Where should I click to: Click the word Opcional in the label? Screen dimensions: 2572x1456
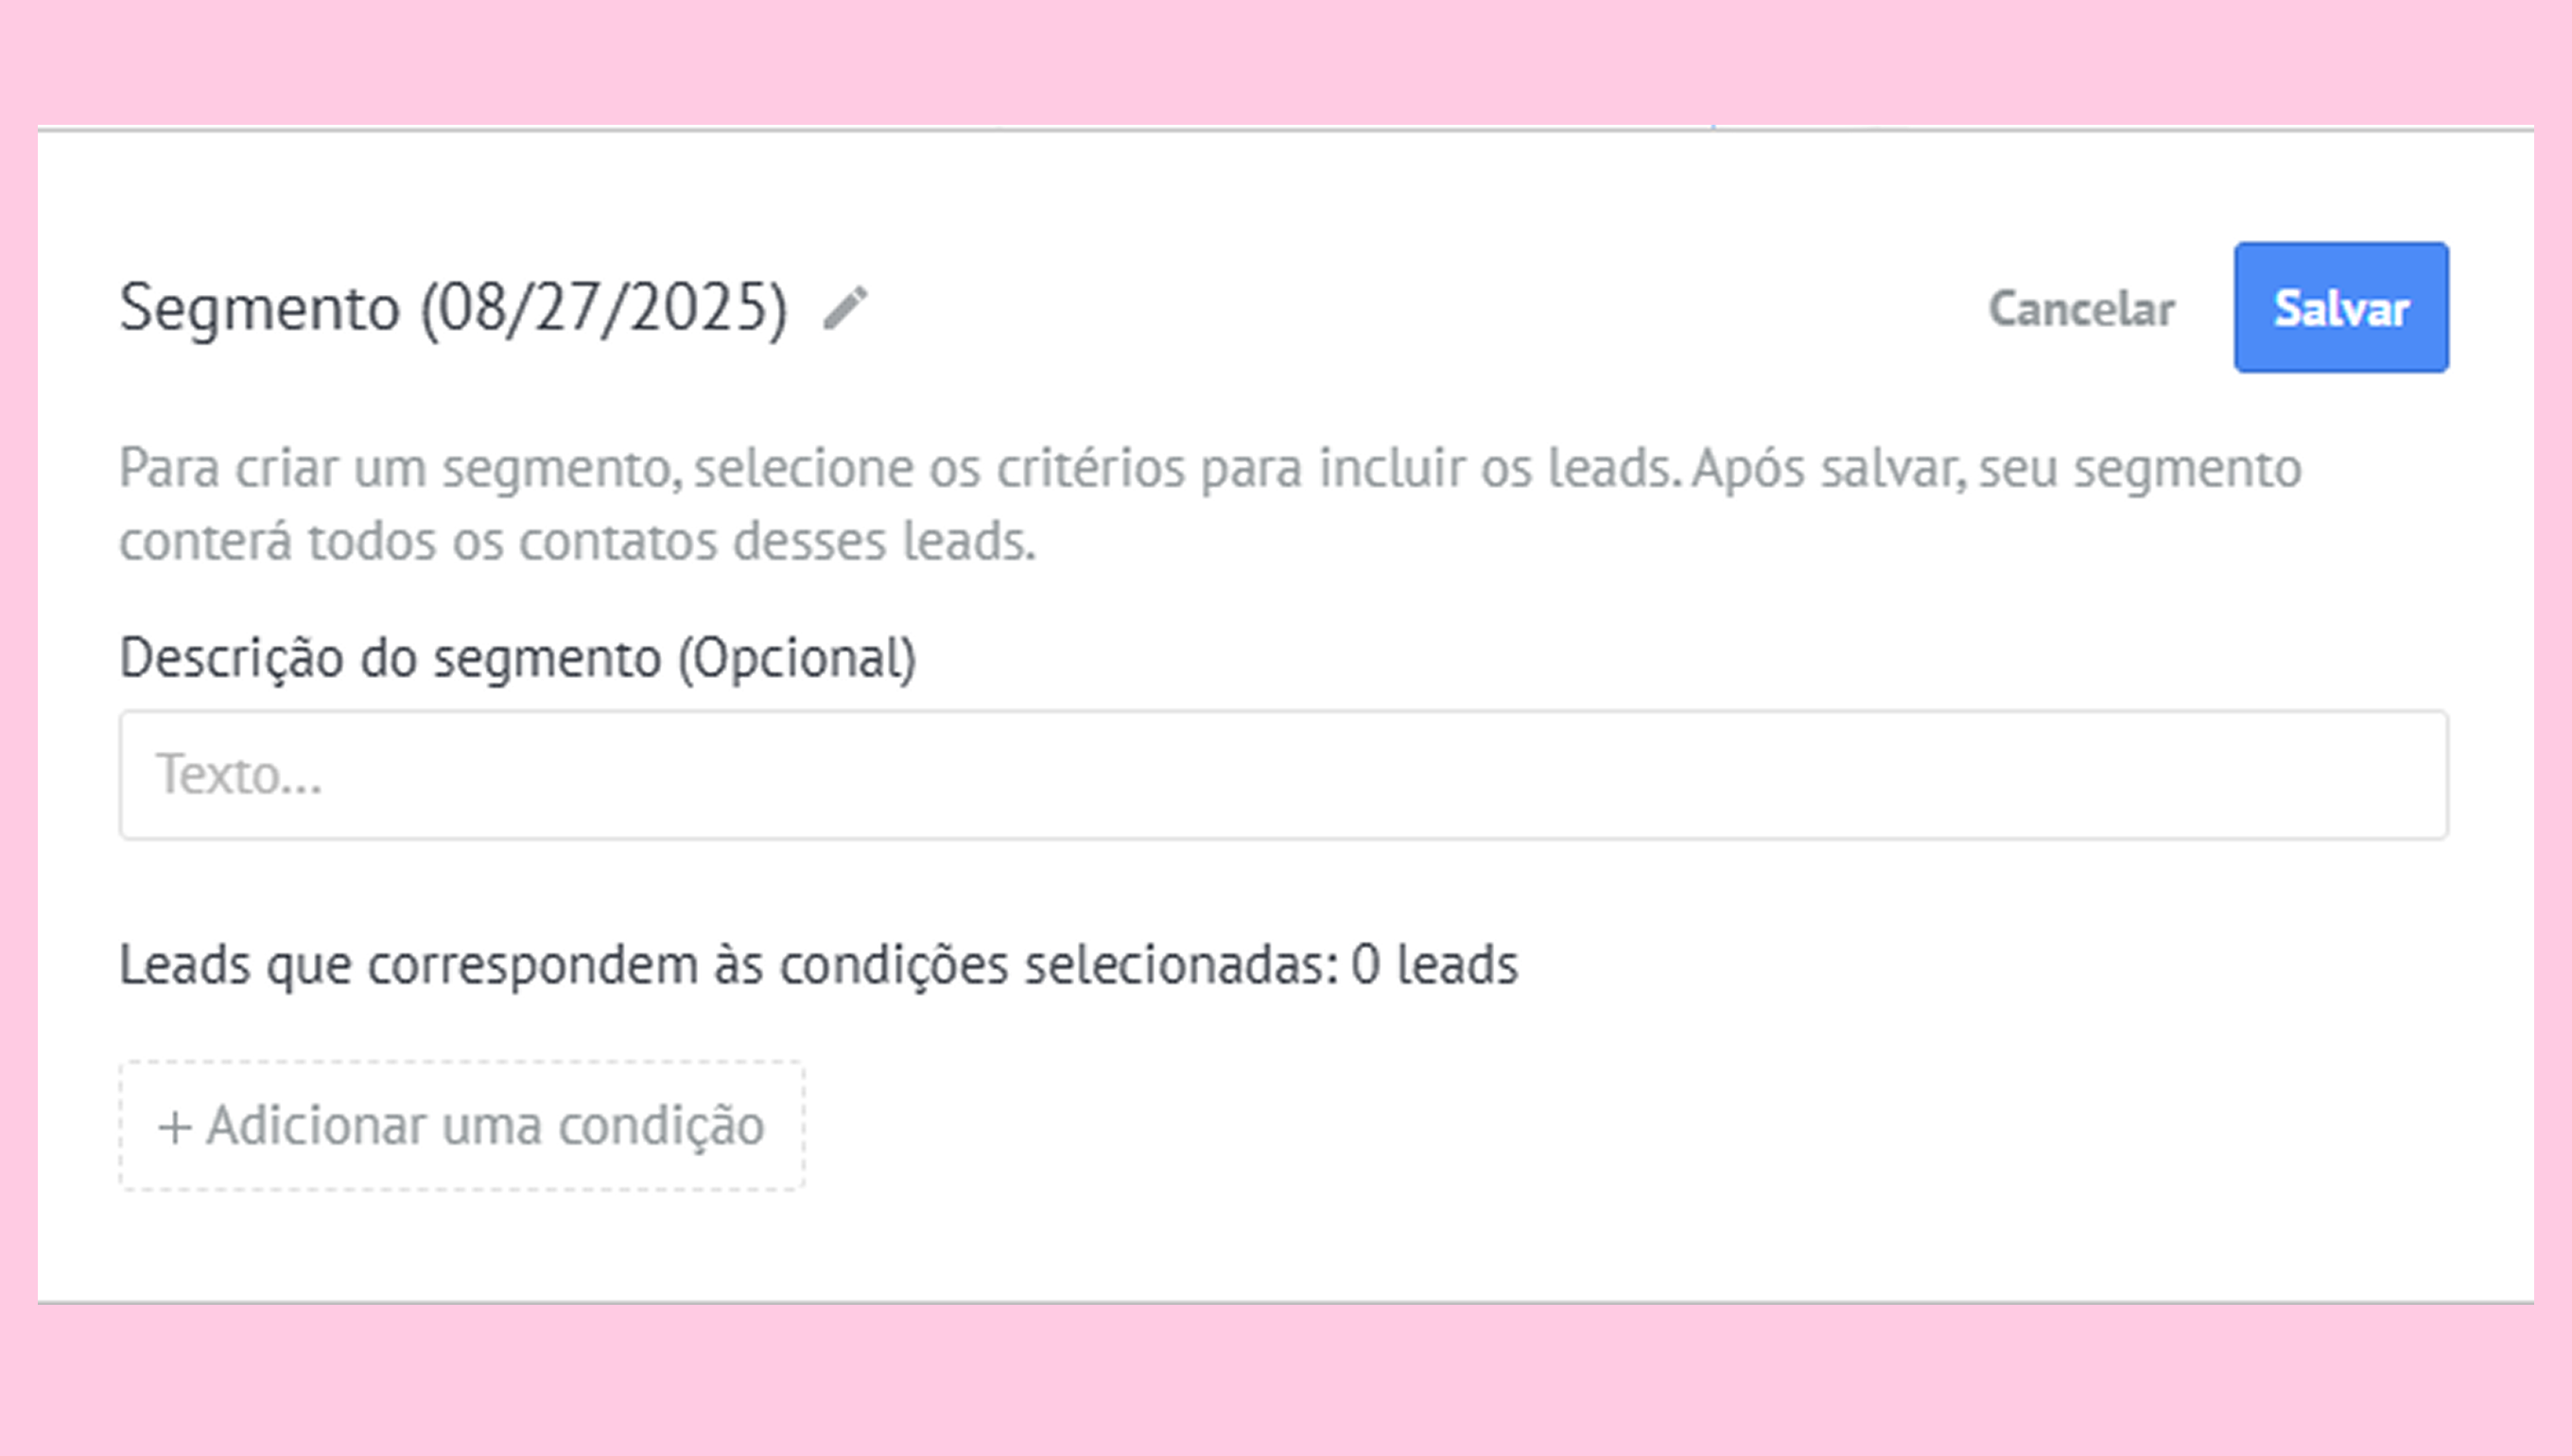[x=796, y=658]
